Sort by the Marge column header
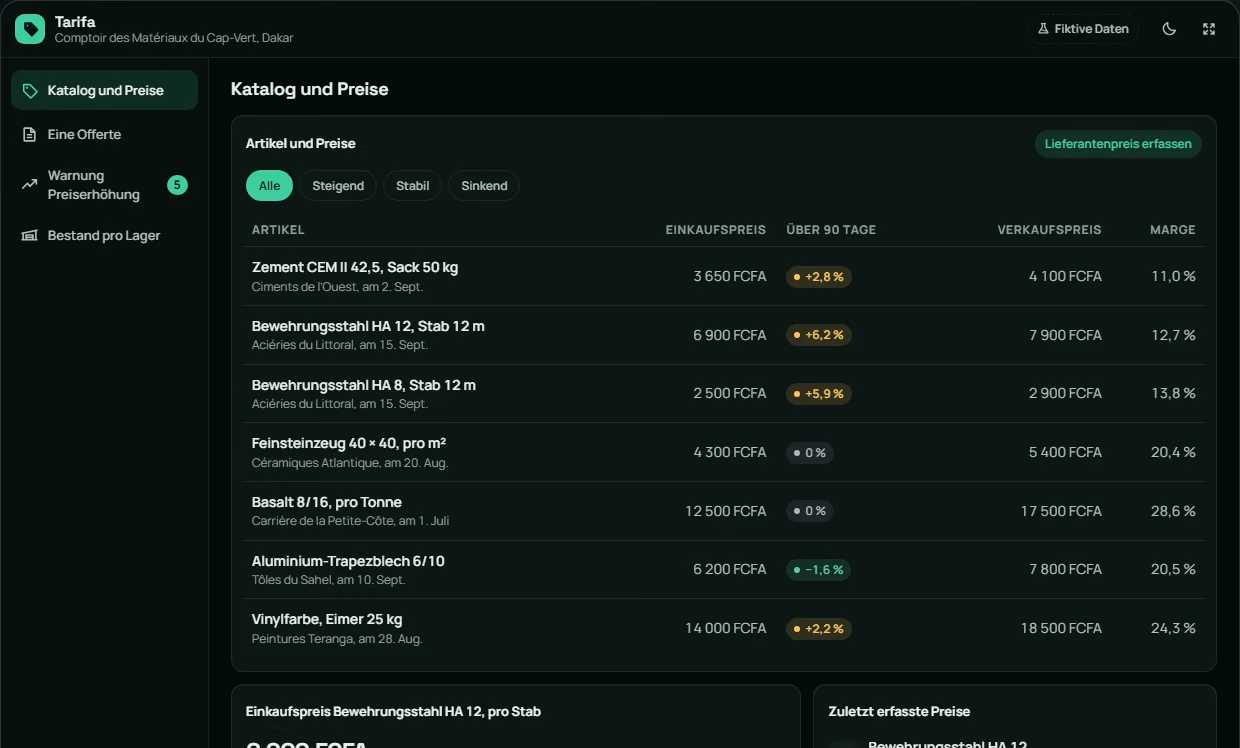The width and height of the screenshot is (1240, 748). [x=1172, y=230]
